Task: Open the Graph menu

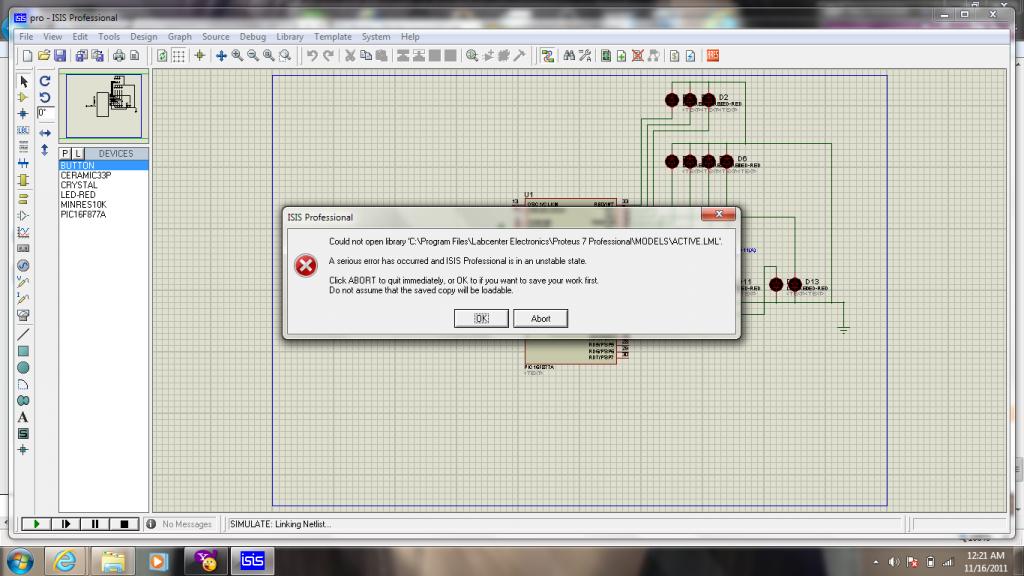Action: point(180,37)
